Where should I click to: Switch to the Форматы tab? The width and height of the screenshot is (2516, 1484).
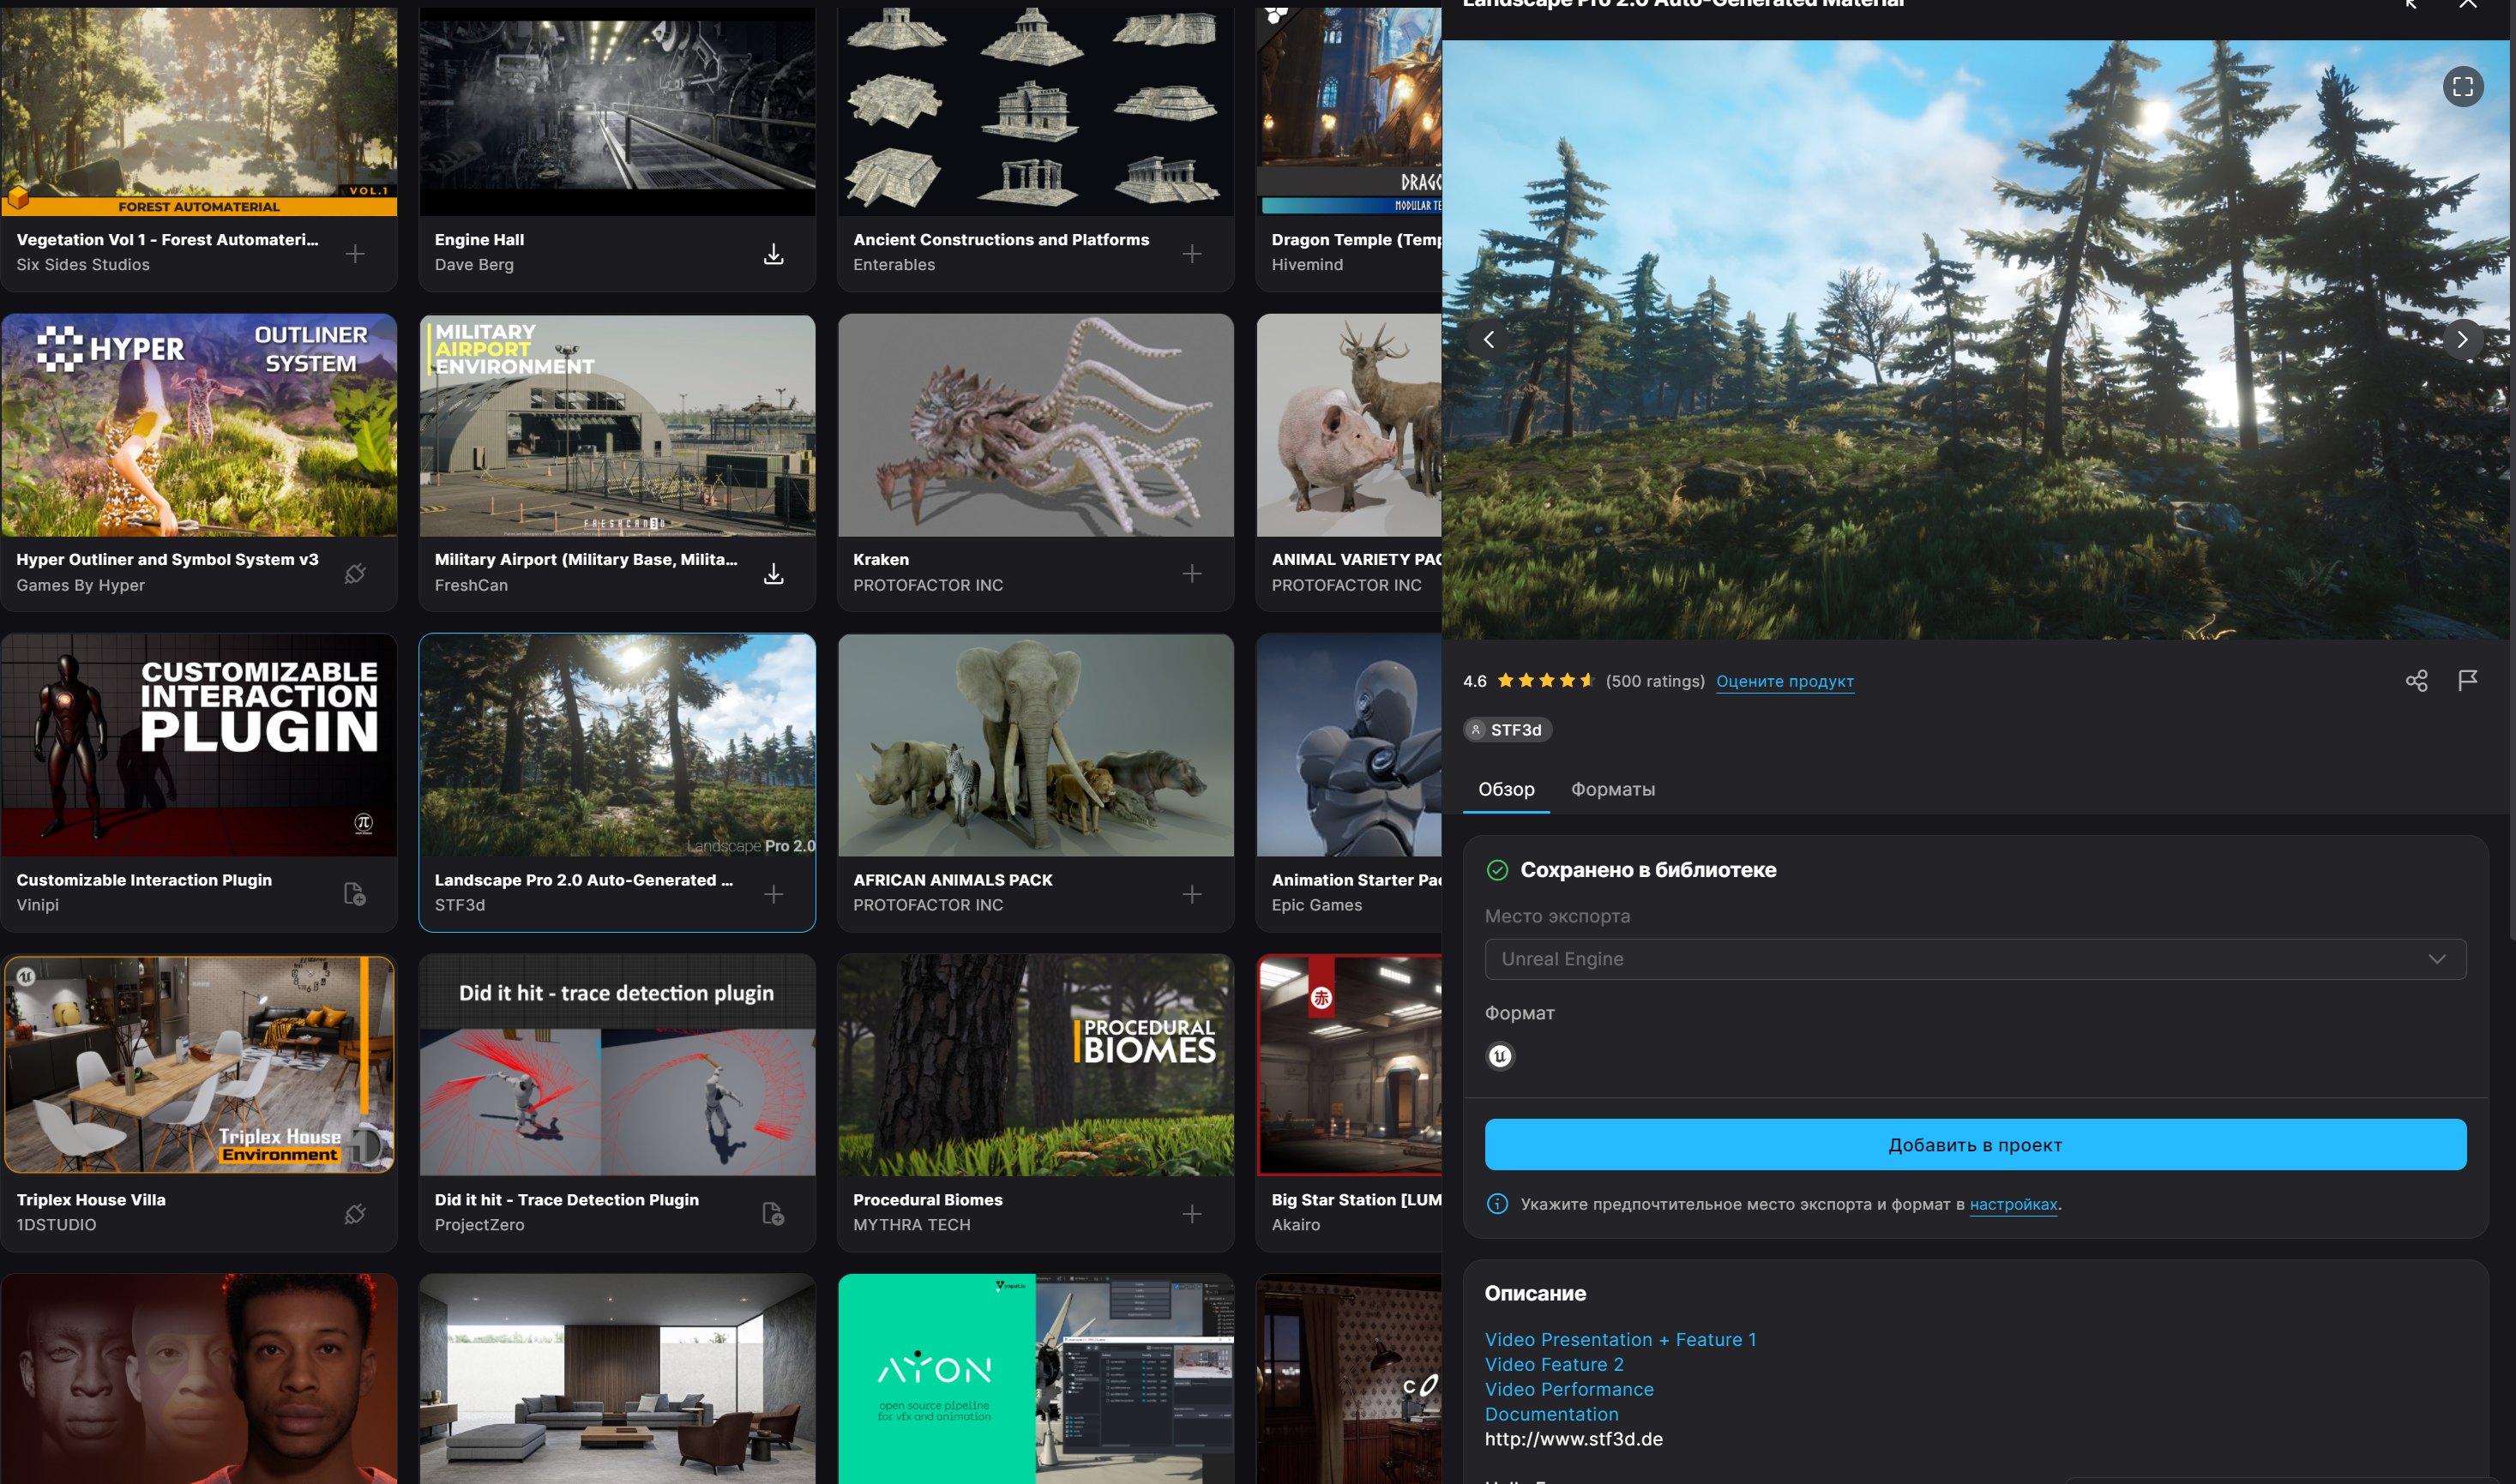[x=1612, y=789]
